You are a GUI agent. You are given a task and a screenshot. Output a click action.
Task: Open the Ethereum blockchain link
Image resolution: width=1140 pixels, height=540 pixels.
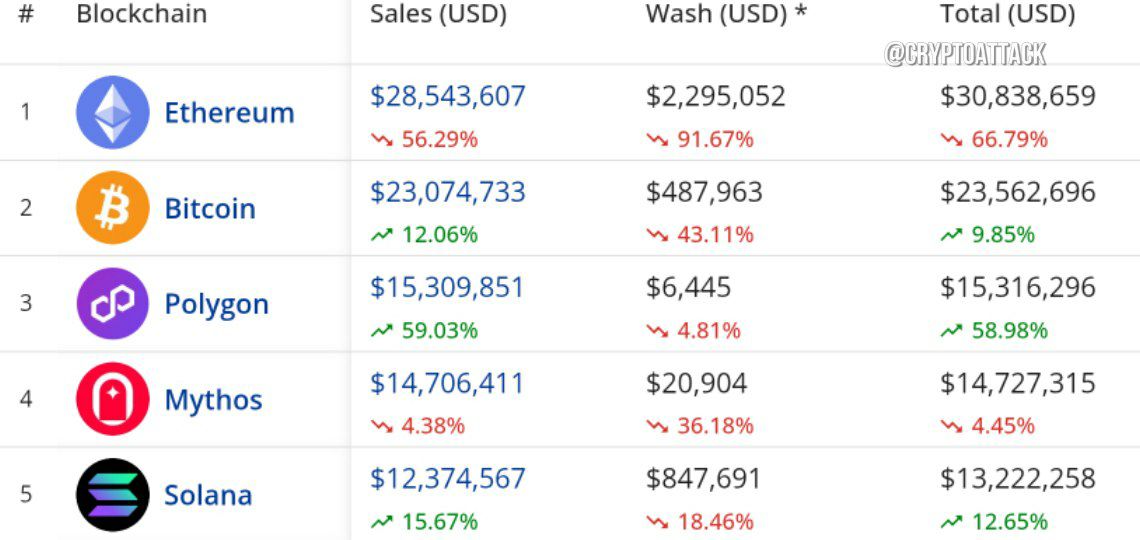pos(229,113)
